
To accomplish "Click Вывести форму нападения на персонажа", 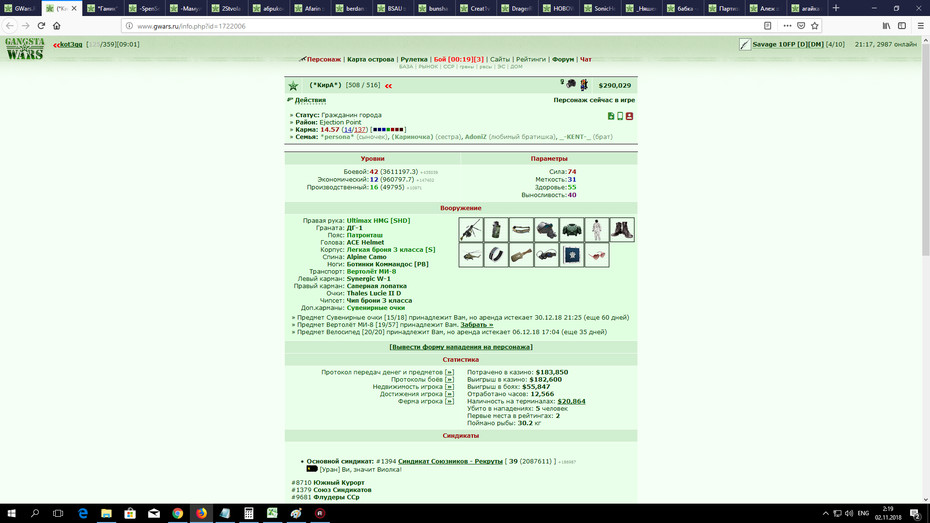I will [x=461, y=347].
